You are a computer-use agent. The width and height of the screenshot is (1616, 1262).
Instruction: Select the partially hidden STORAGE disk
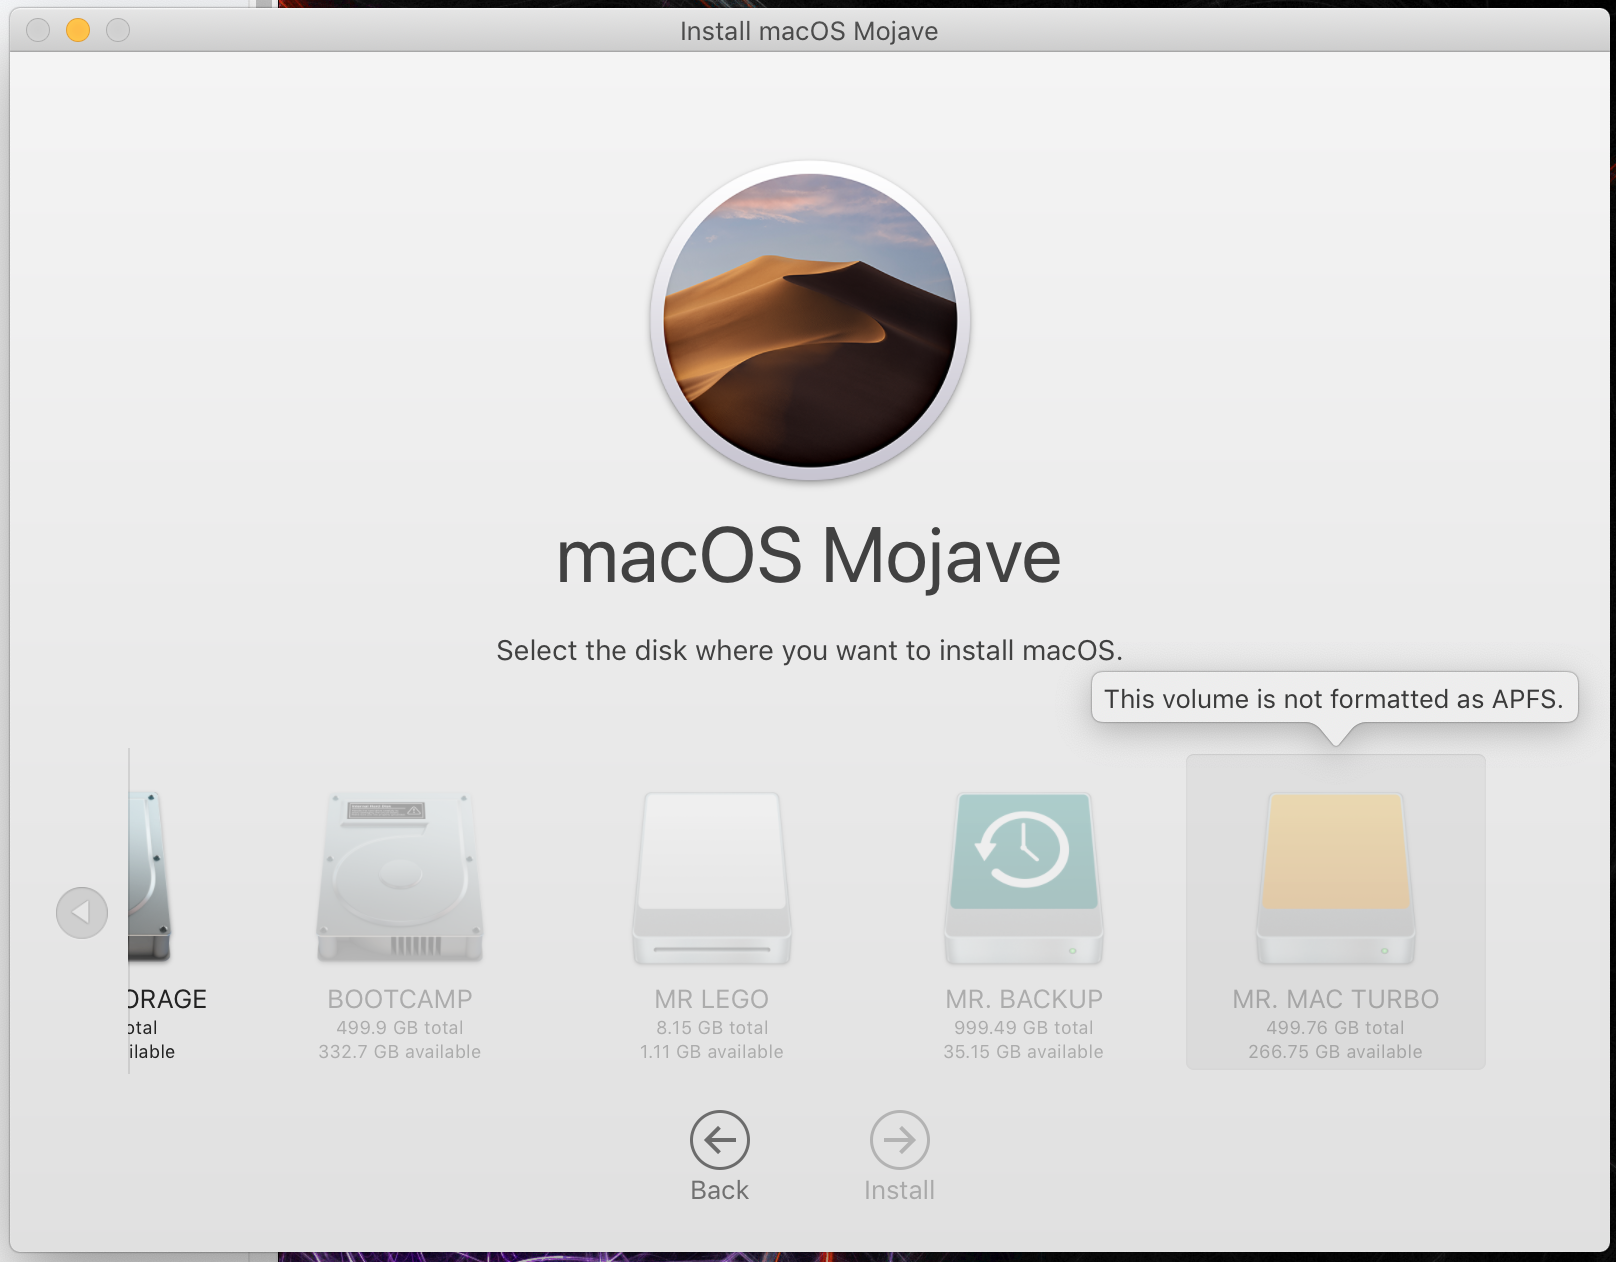pyautogui.click(x=150, y=877)
